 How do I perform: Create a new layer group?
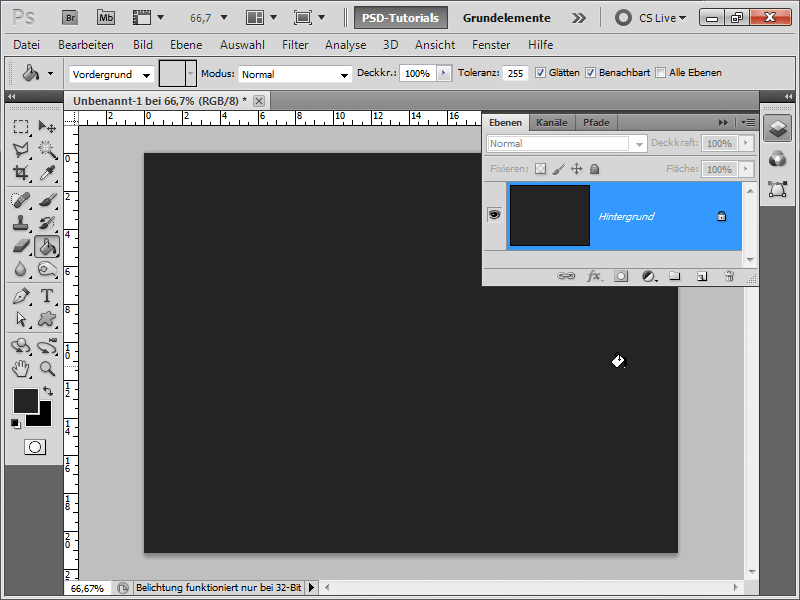coord(674,276)
